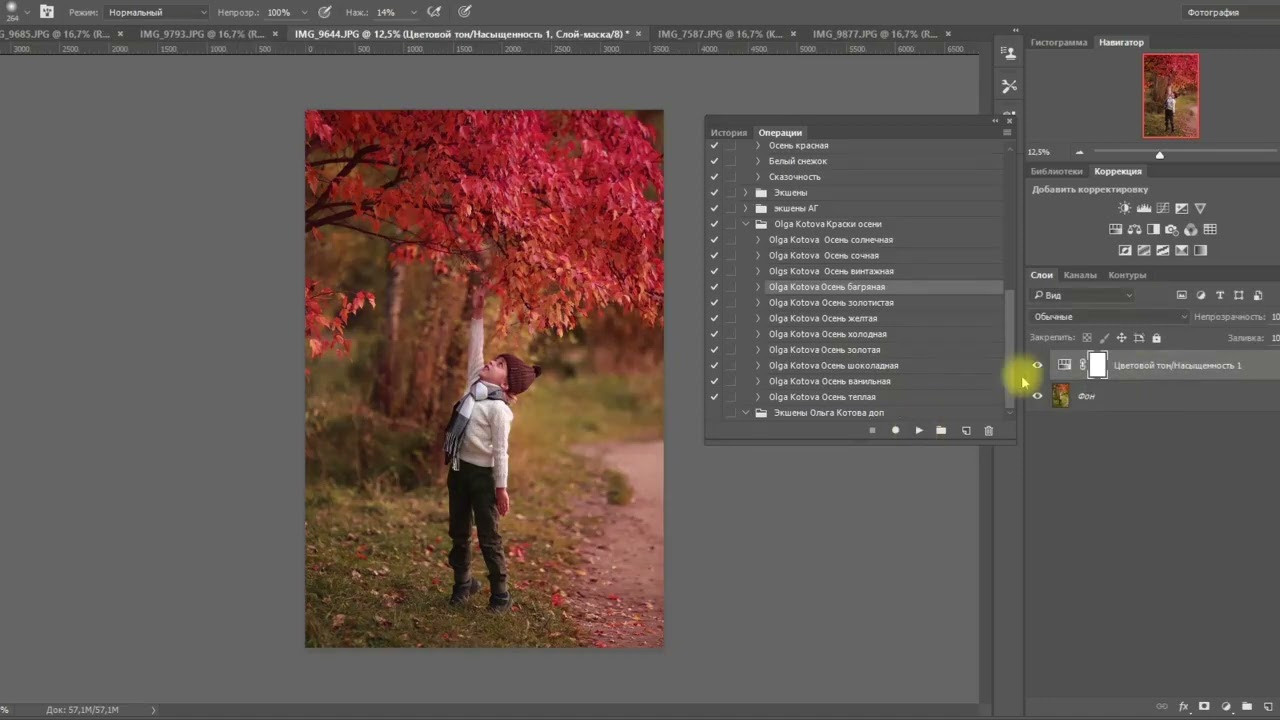Toggle visibility of Цветовой тон/Насыщенность 1 layer
Screen dimensions: 1280x720
tap(1037, 365)
